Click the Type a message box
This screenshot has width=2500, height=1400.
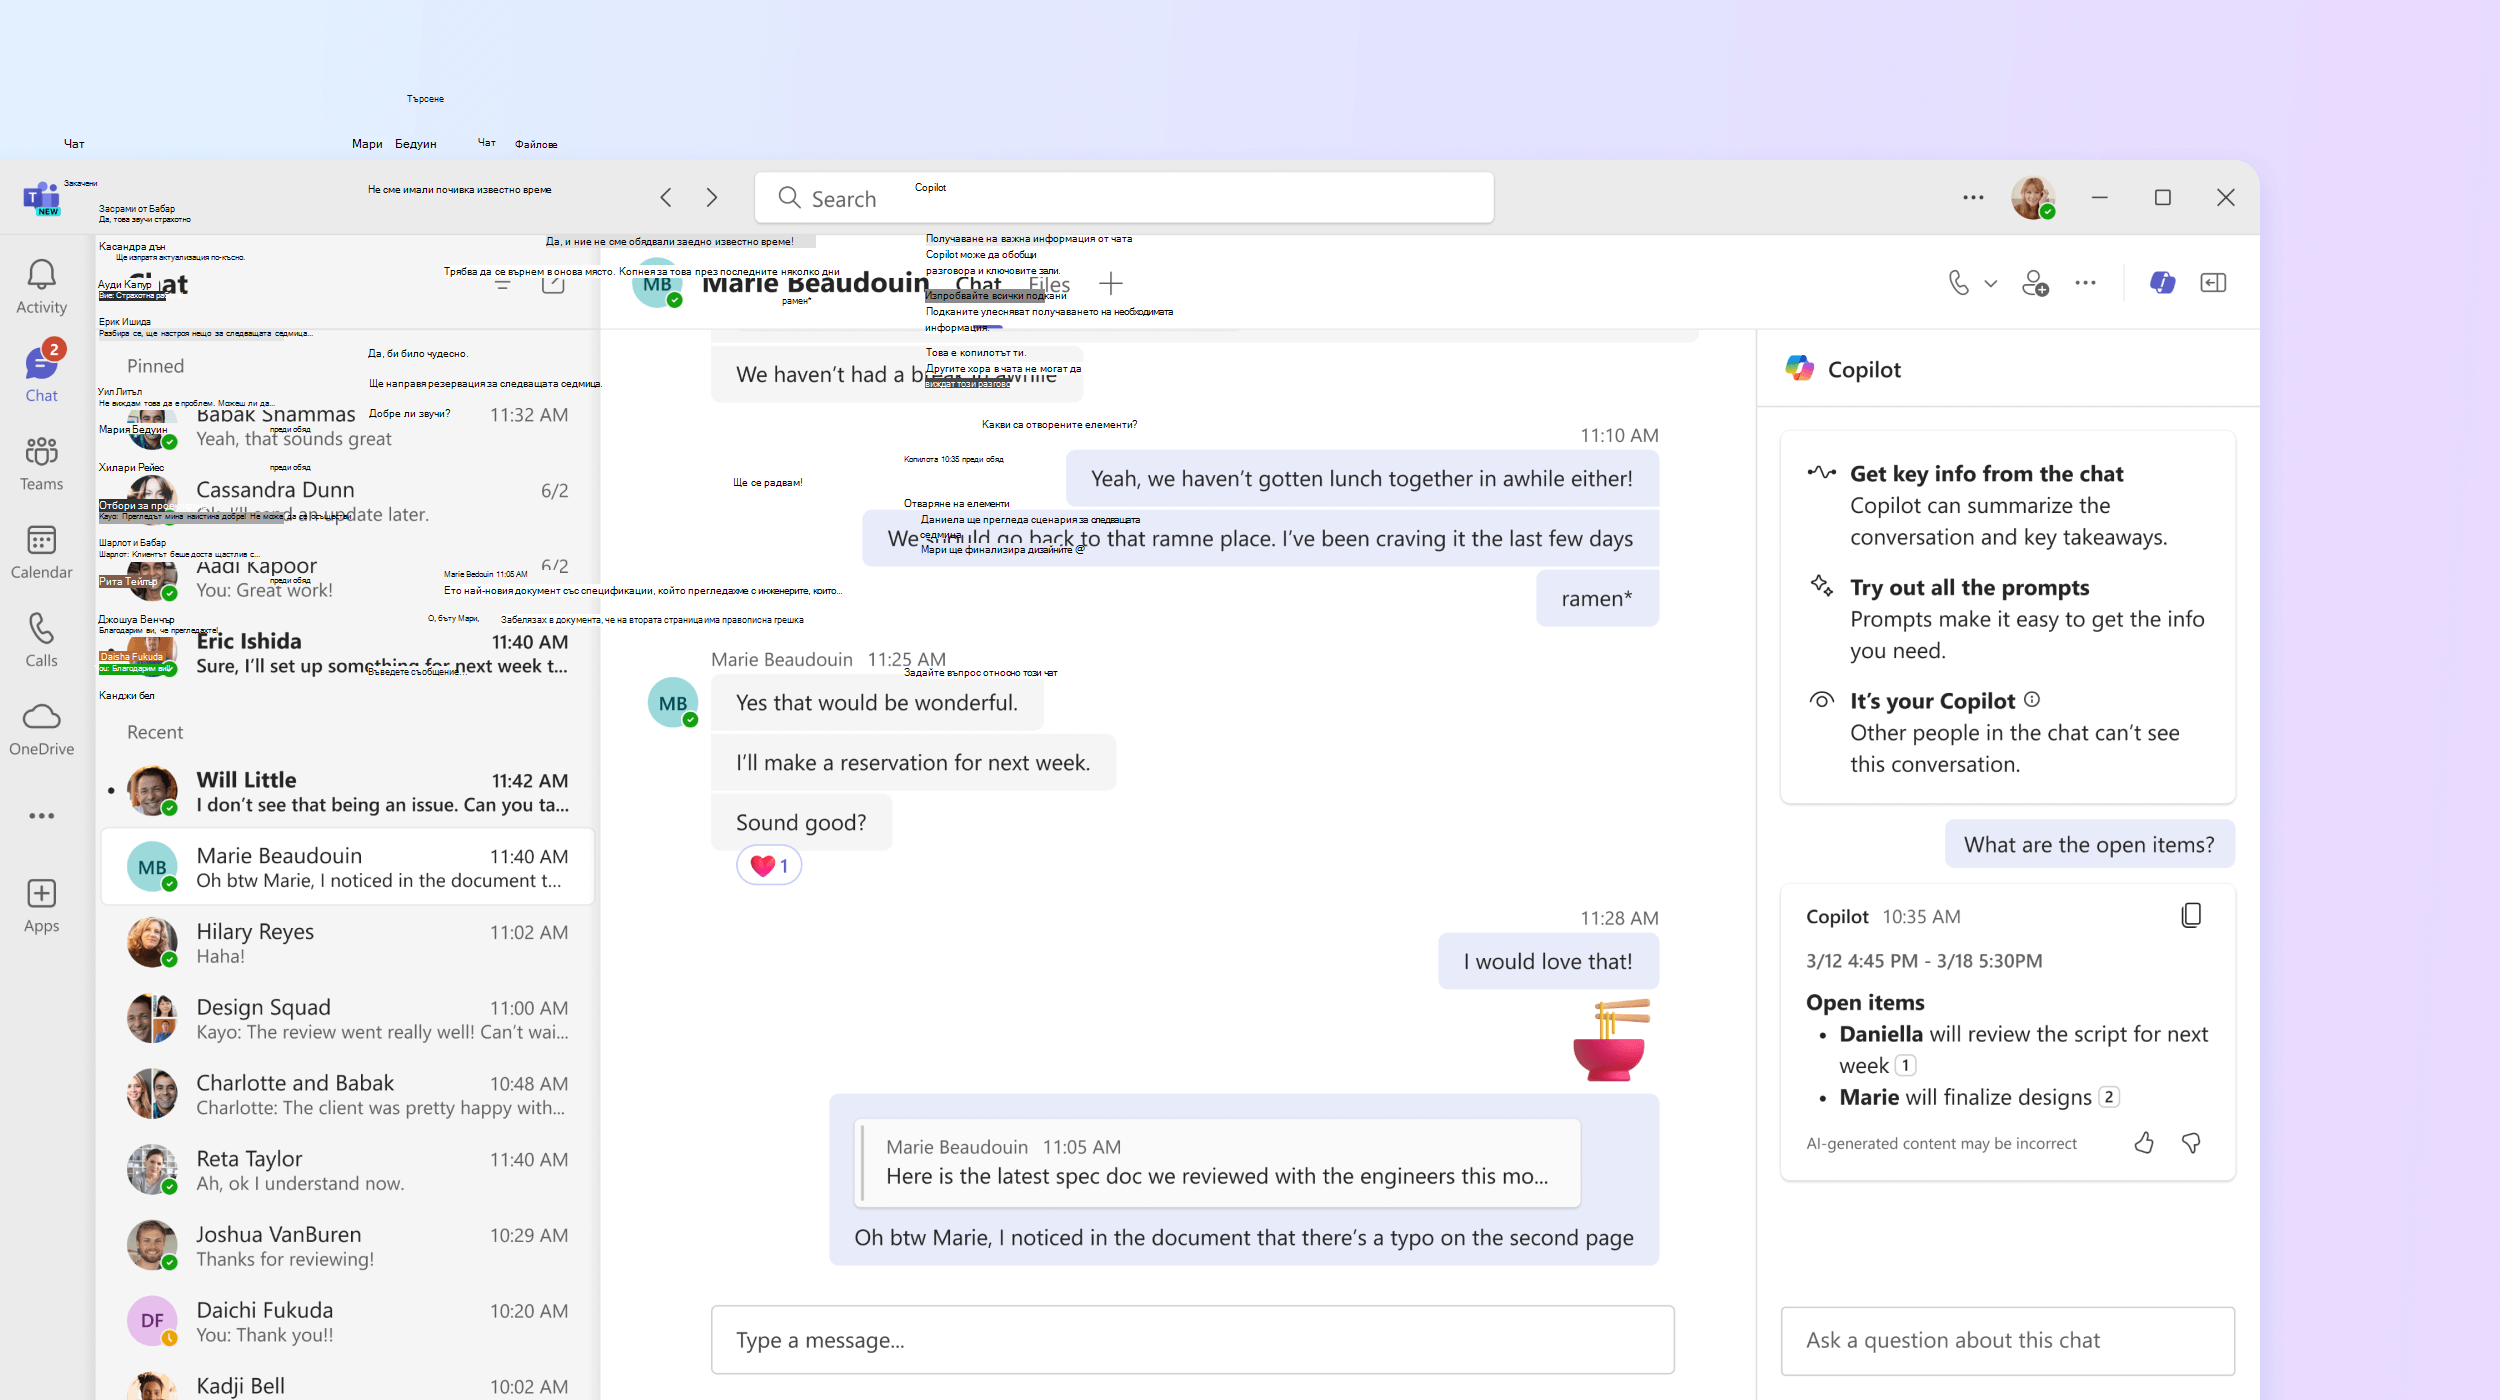(1192, 1340)
